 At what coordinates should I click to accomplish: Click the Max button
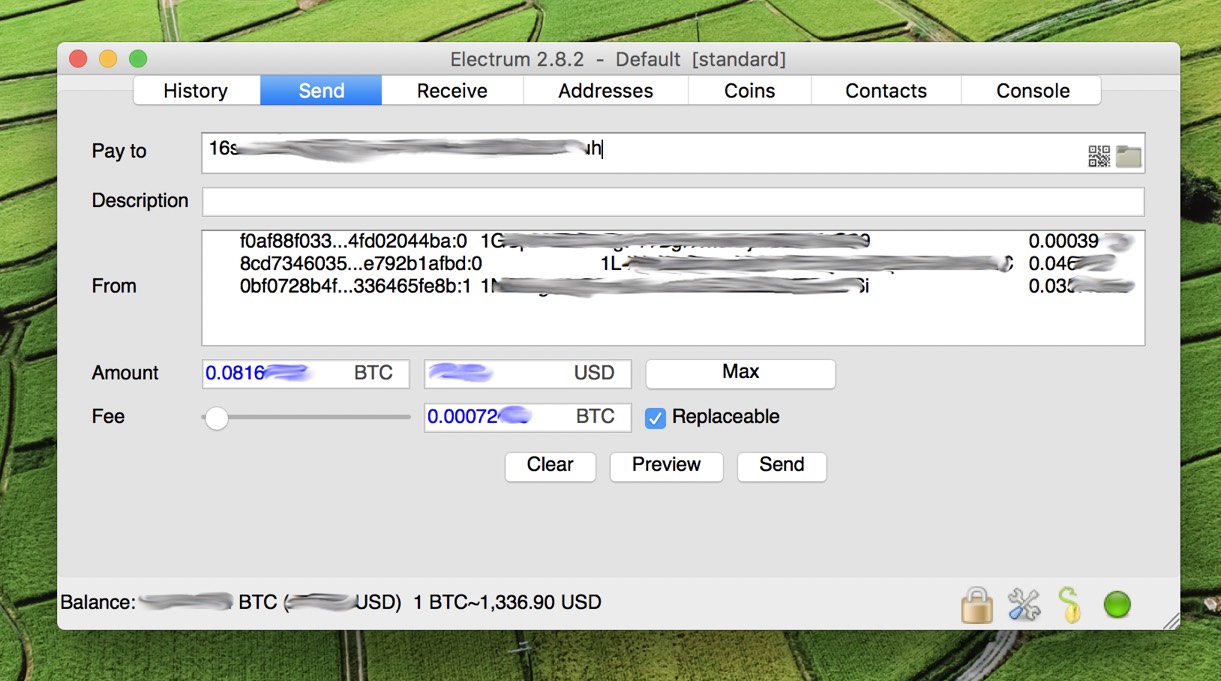click(x=740, y=373)
